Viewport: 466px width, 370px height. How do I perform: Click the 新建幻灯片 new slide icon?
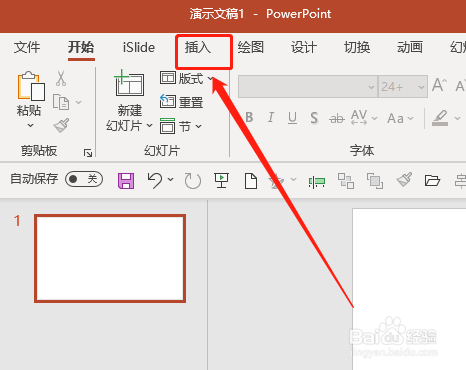pos(129,83)
